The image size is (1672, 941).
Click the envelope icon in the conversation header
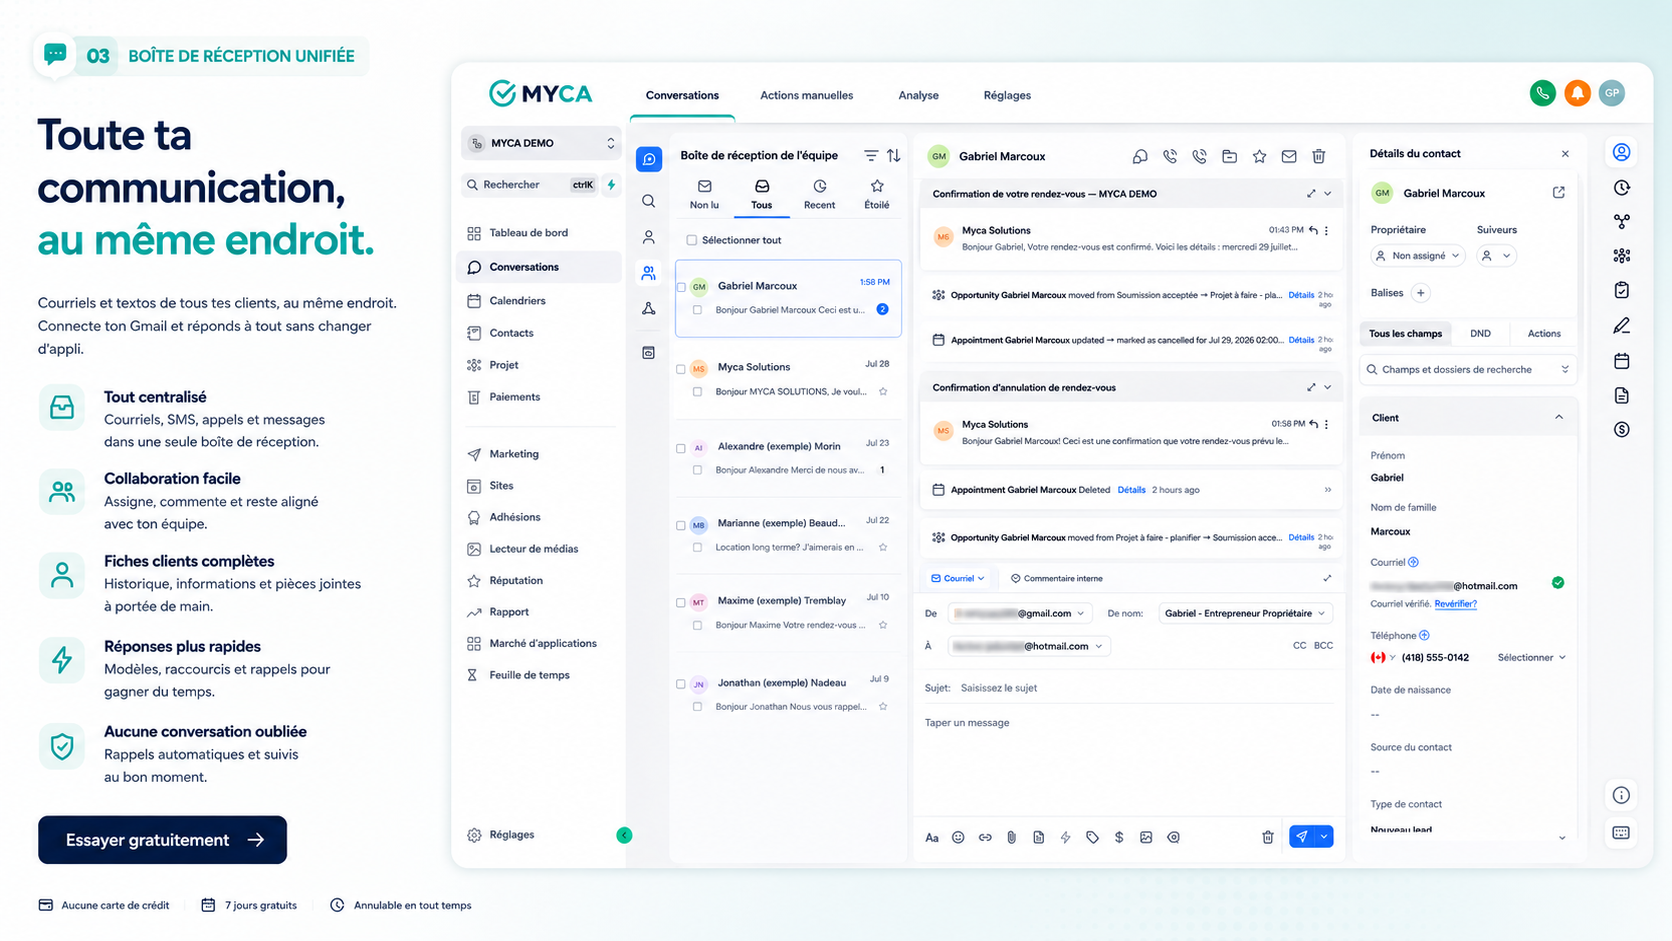(x=1289, y=156)
